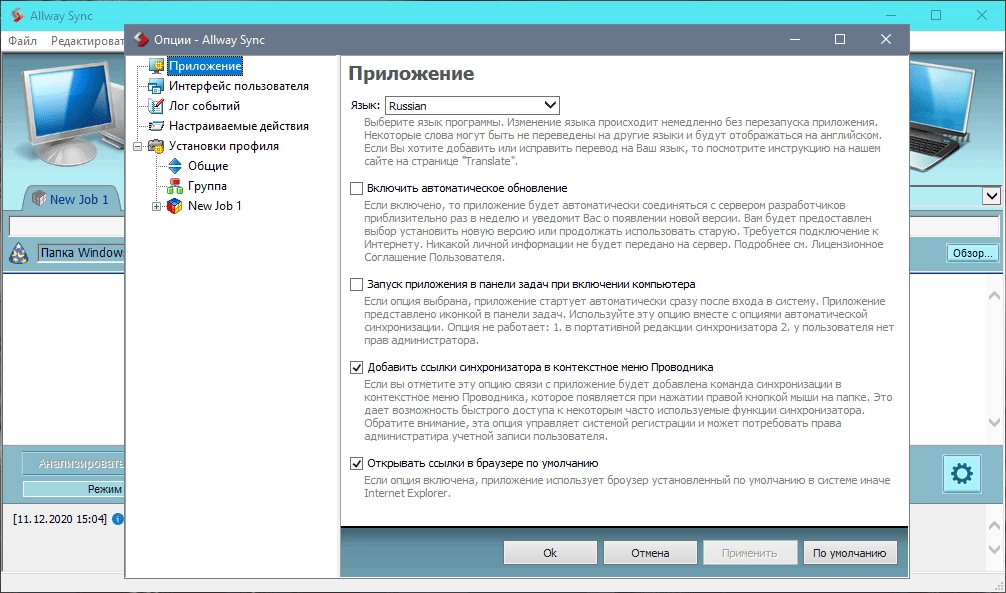This screenshot has width=1006, height=593.
Task: Open the Редактировать menu in main window
Action: tap(87, 40)
